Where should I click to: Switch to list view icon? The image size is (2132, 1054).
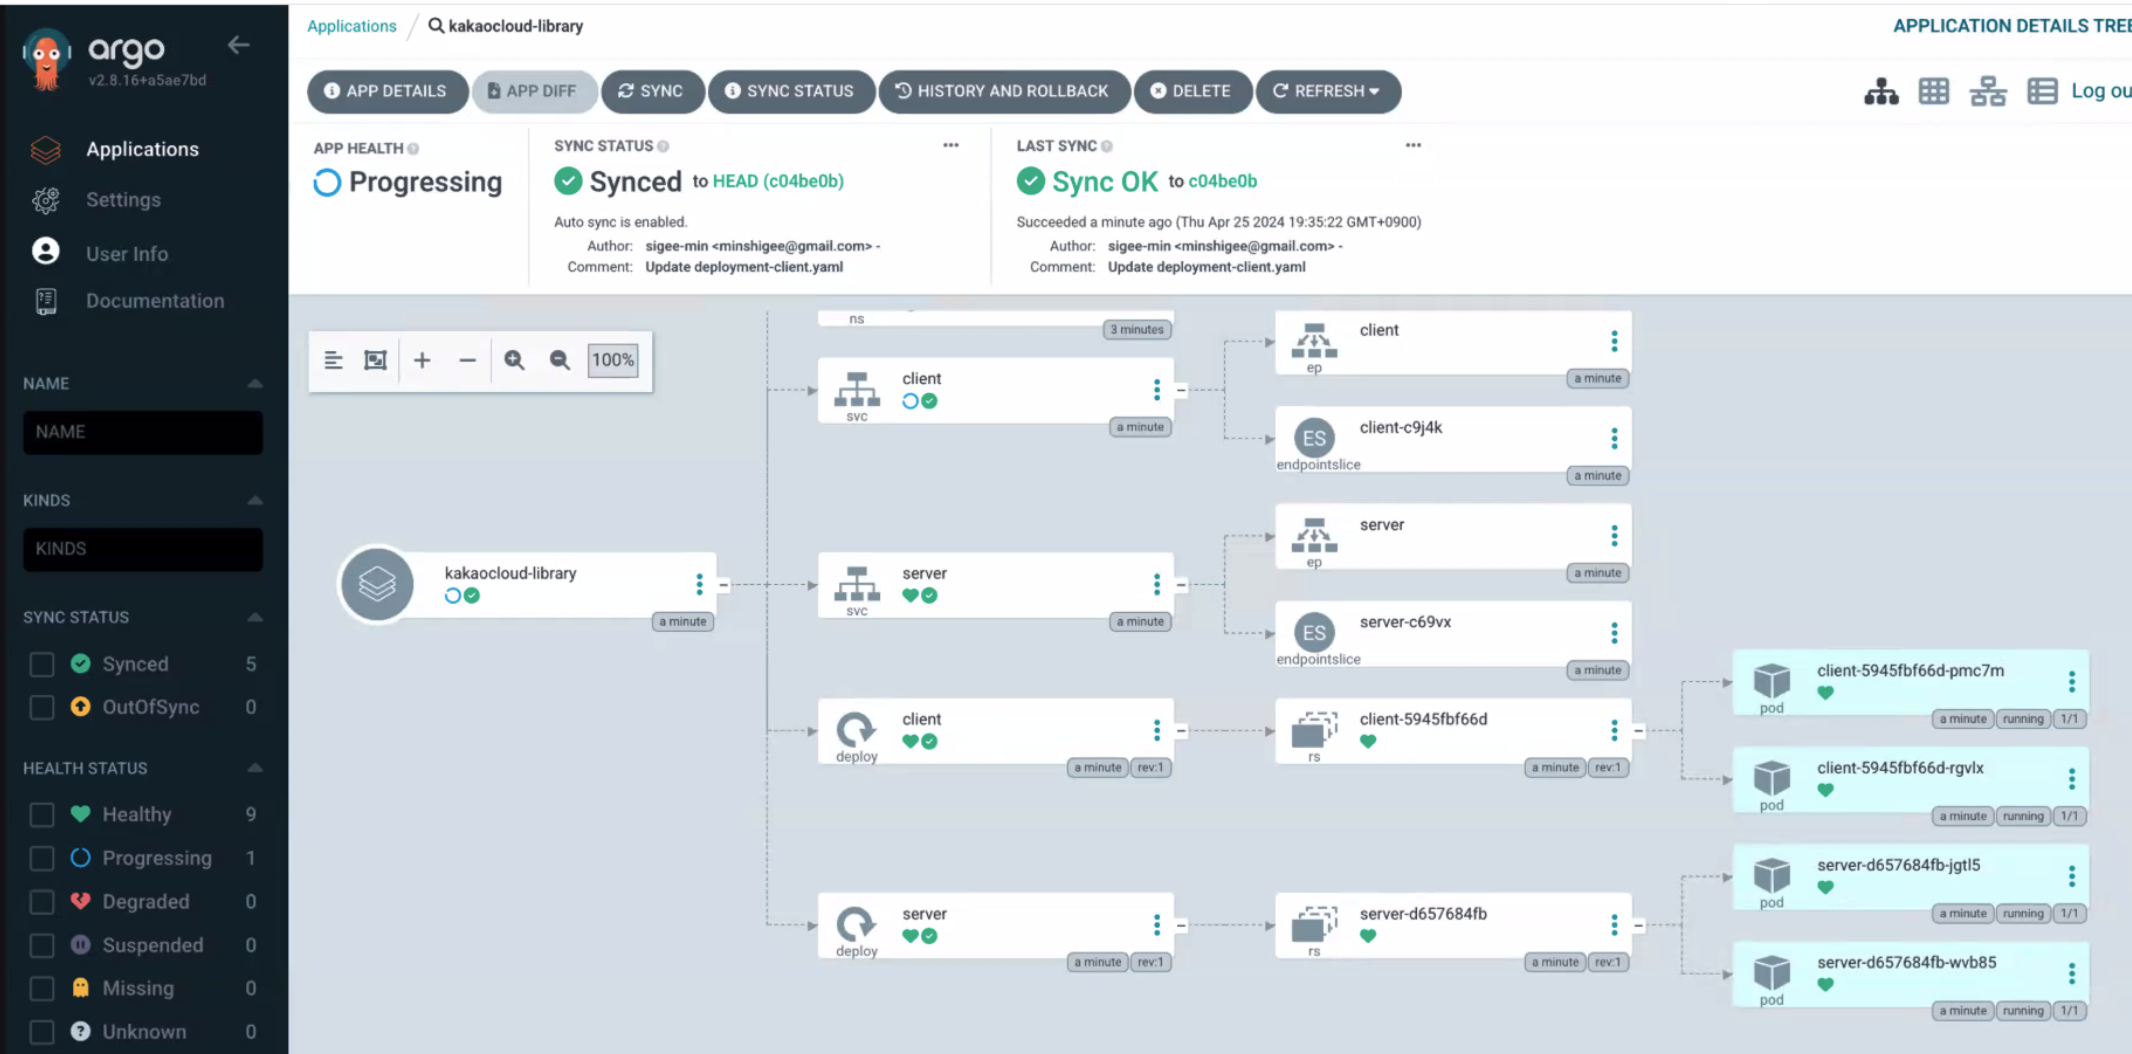[x=2042, y=92]
